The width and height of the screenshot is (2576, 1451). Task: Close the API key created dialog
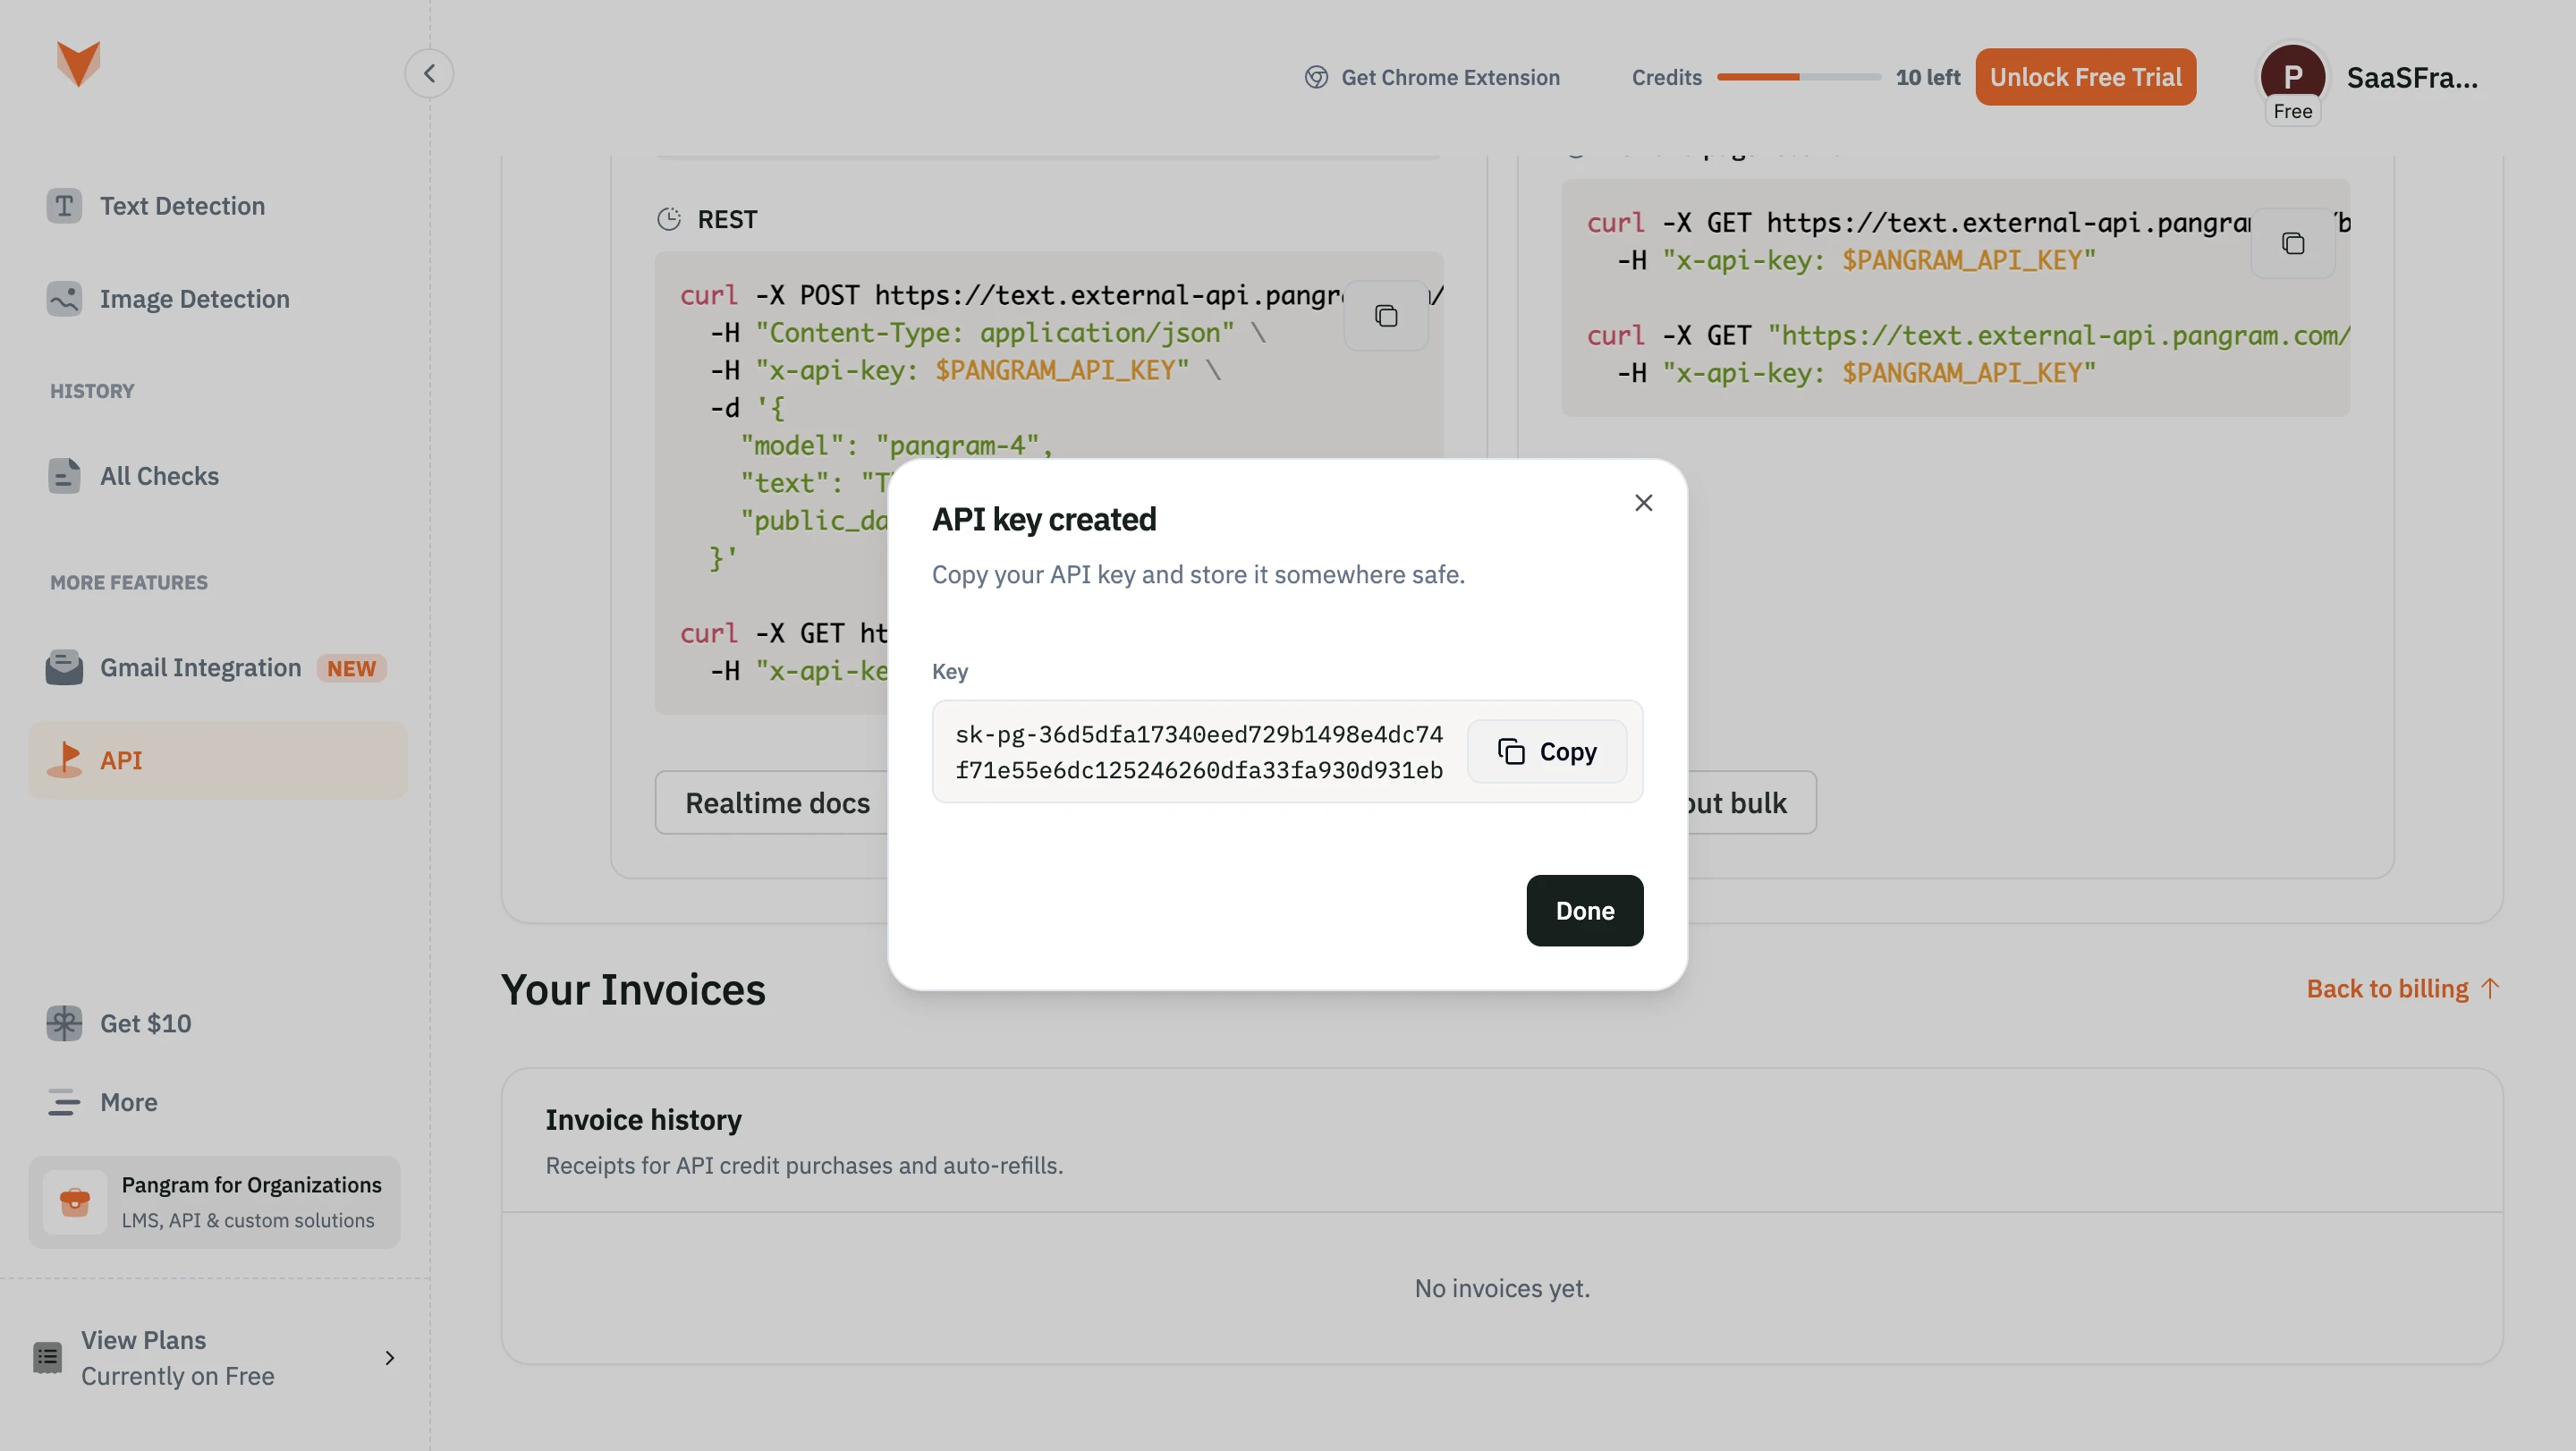click(1643, 503)
